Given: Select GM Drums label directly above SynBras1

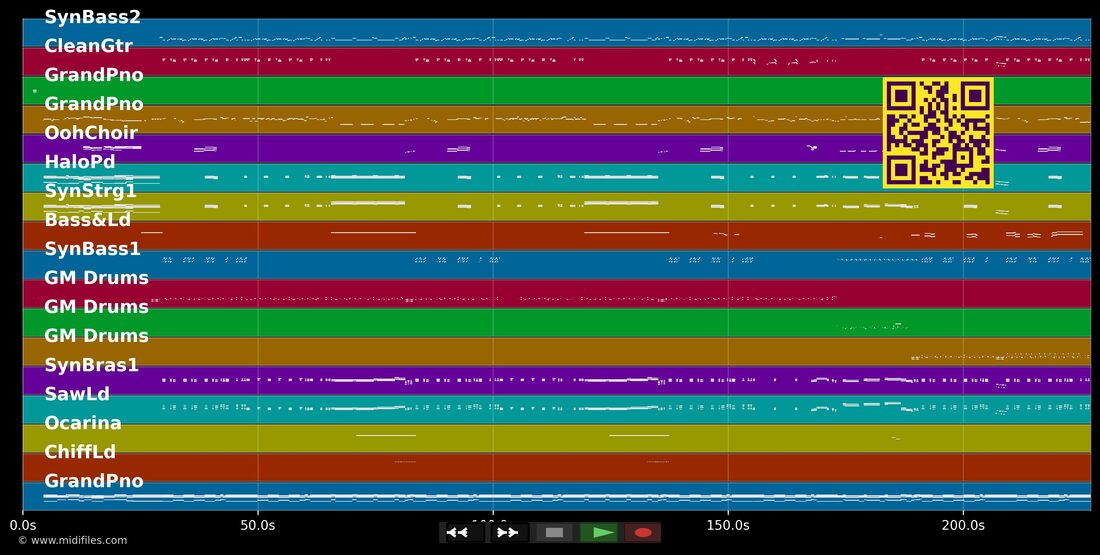Looking at the screenshot, I should 97,335.
